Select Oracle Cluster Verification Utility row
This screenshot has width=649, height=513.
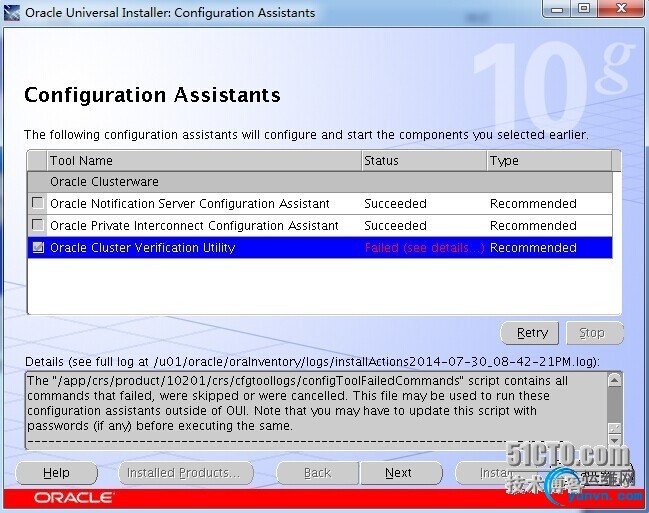pyautogui.click(x=320, y=248)
